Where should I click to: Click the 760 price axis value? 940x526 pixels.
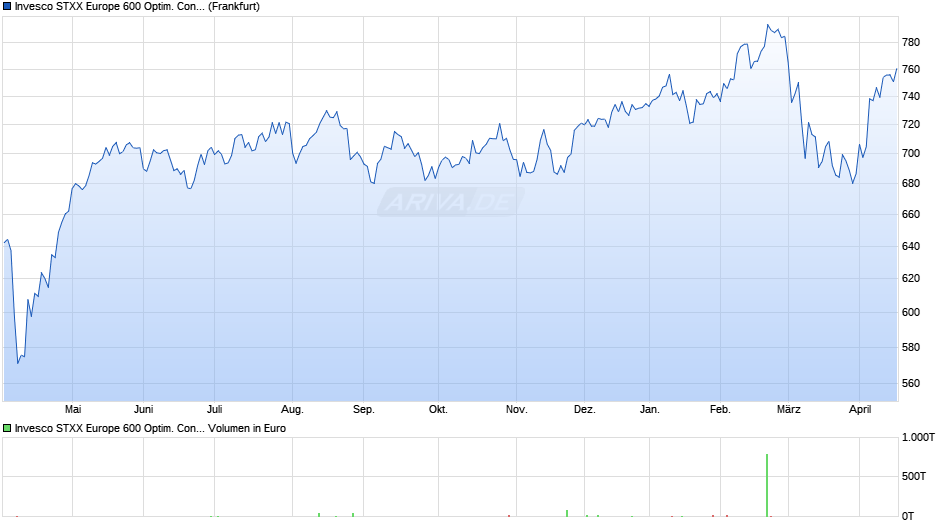911,70
